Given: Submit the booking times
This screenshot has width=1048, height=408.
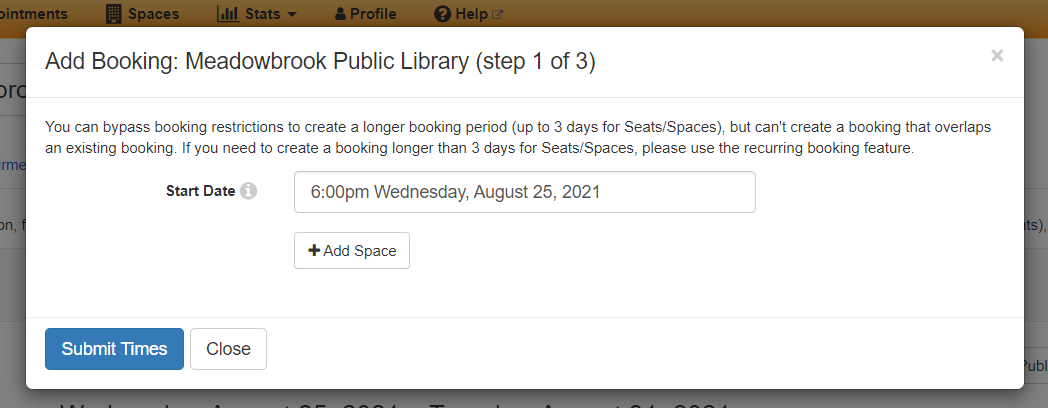Looking at the screenshot, I should click(x=114, y=348).
